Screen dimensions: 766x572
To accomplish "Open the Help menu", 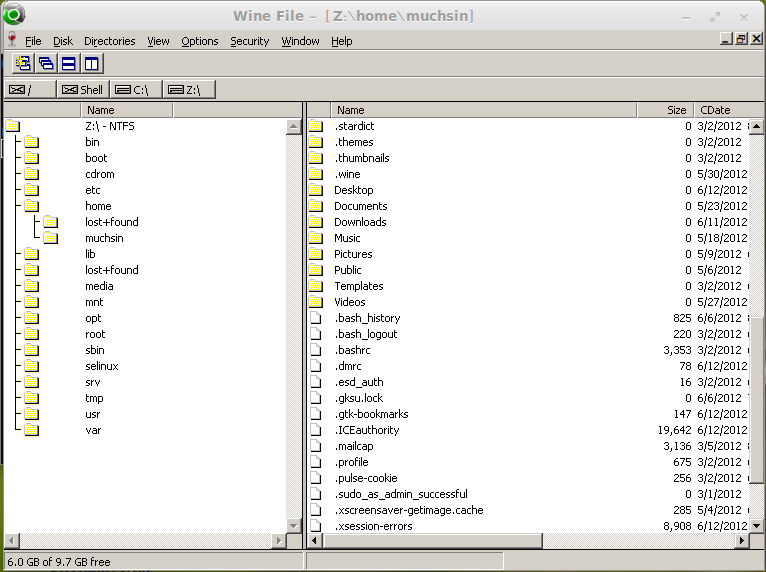I will click(341, 41).
